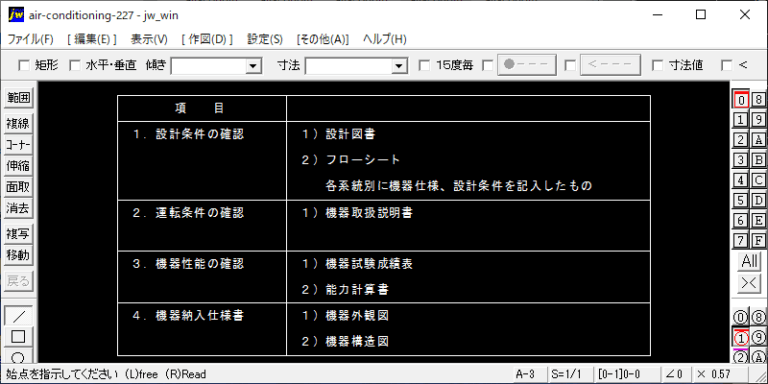Click the 傾き angle input field
The height and width of the screenshot is (384, 768).
coord(208,66)
